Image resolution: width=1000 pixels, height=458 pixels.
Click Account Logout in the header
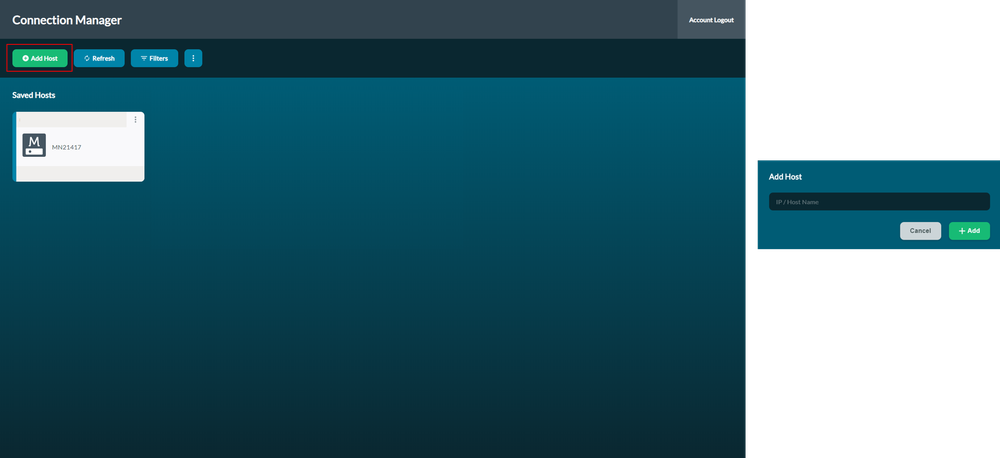click(x=711, y=20)
